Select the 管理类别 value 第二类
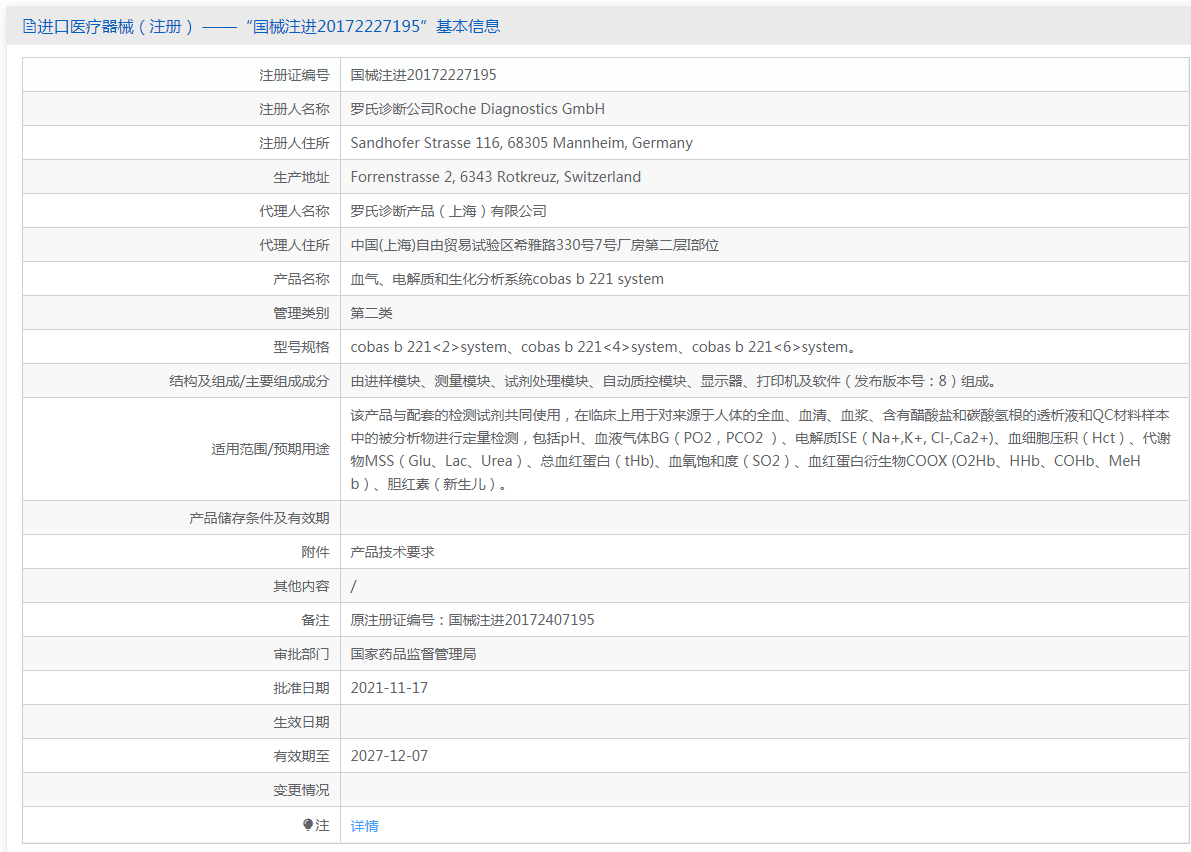This screenshot has height=852, width=1191. [x=370, y=312]
